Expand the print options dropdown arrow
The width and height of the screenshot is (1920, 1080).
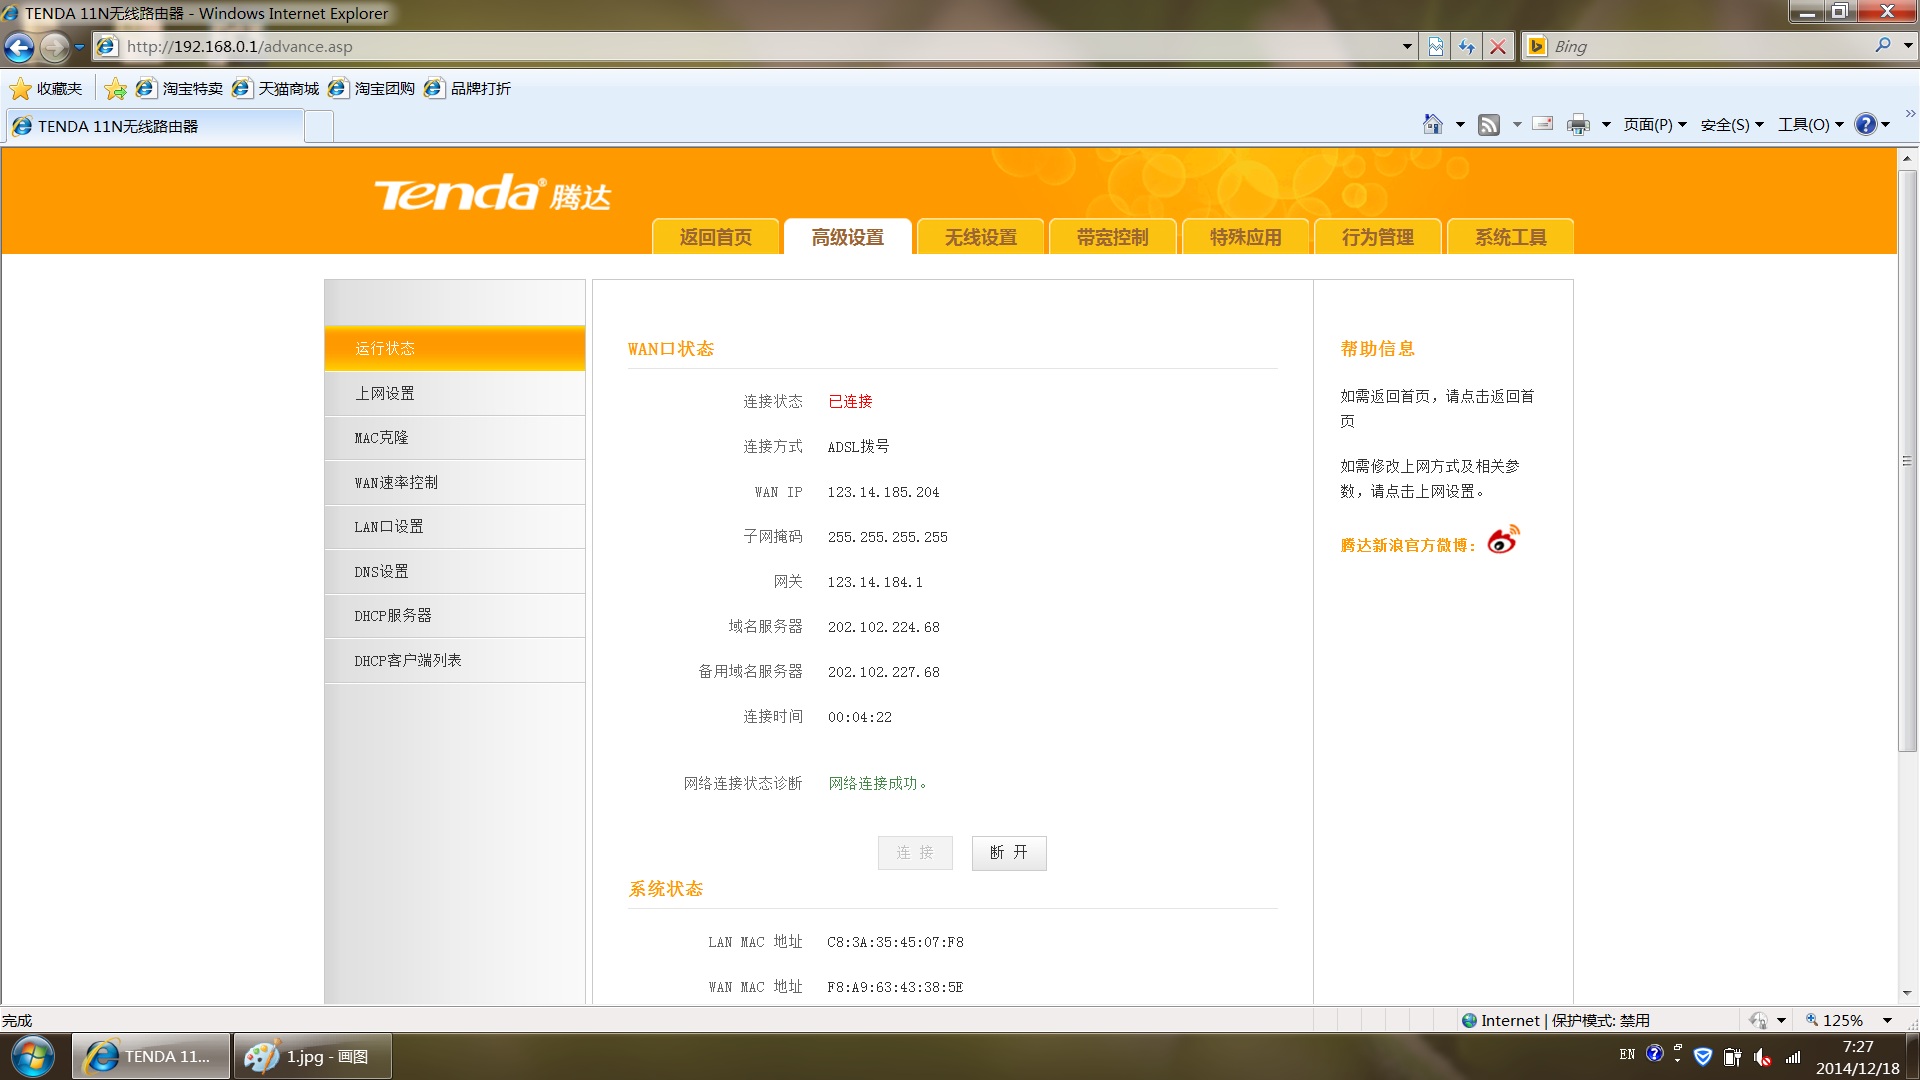(1606, 124)
